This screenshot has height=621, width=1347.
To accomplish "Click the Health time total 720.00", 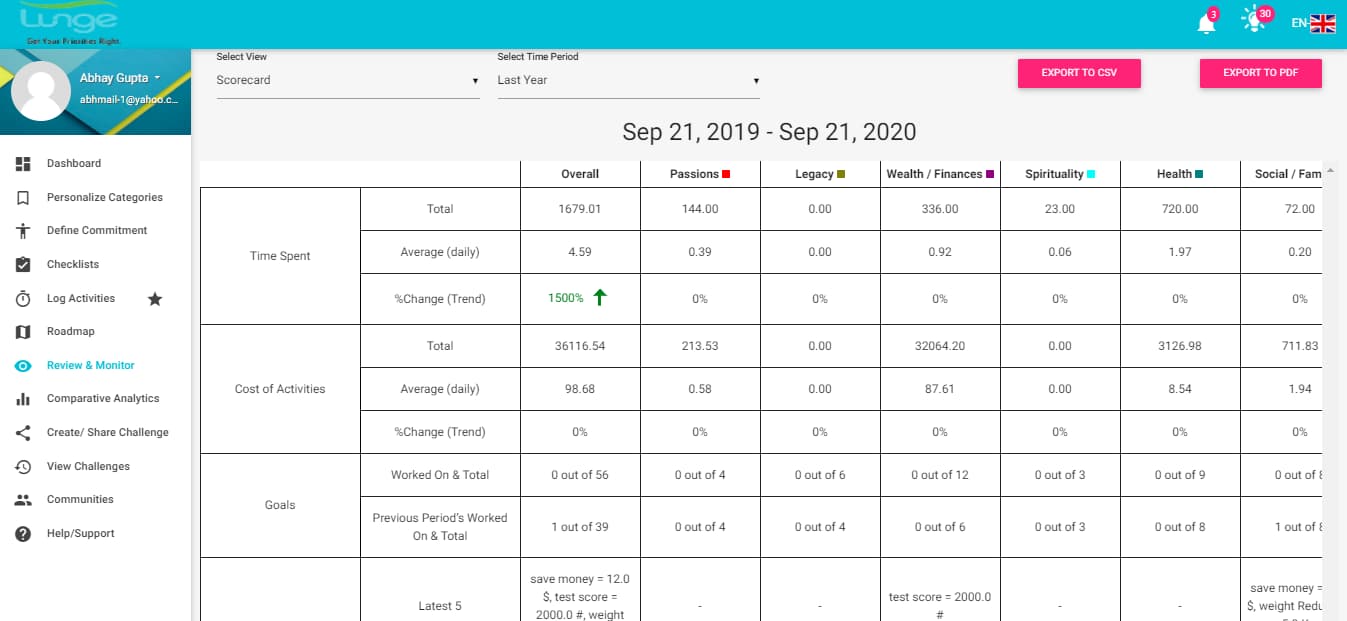I will (x=1180, y=209).
